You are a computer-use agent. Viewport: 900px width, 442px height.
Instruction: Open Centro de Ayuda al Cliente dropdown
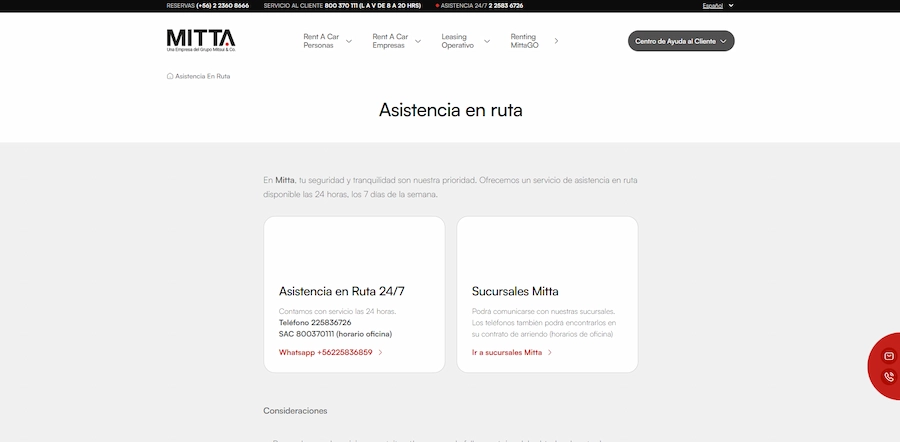pyautogui.click(x=681, y=41)
